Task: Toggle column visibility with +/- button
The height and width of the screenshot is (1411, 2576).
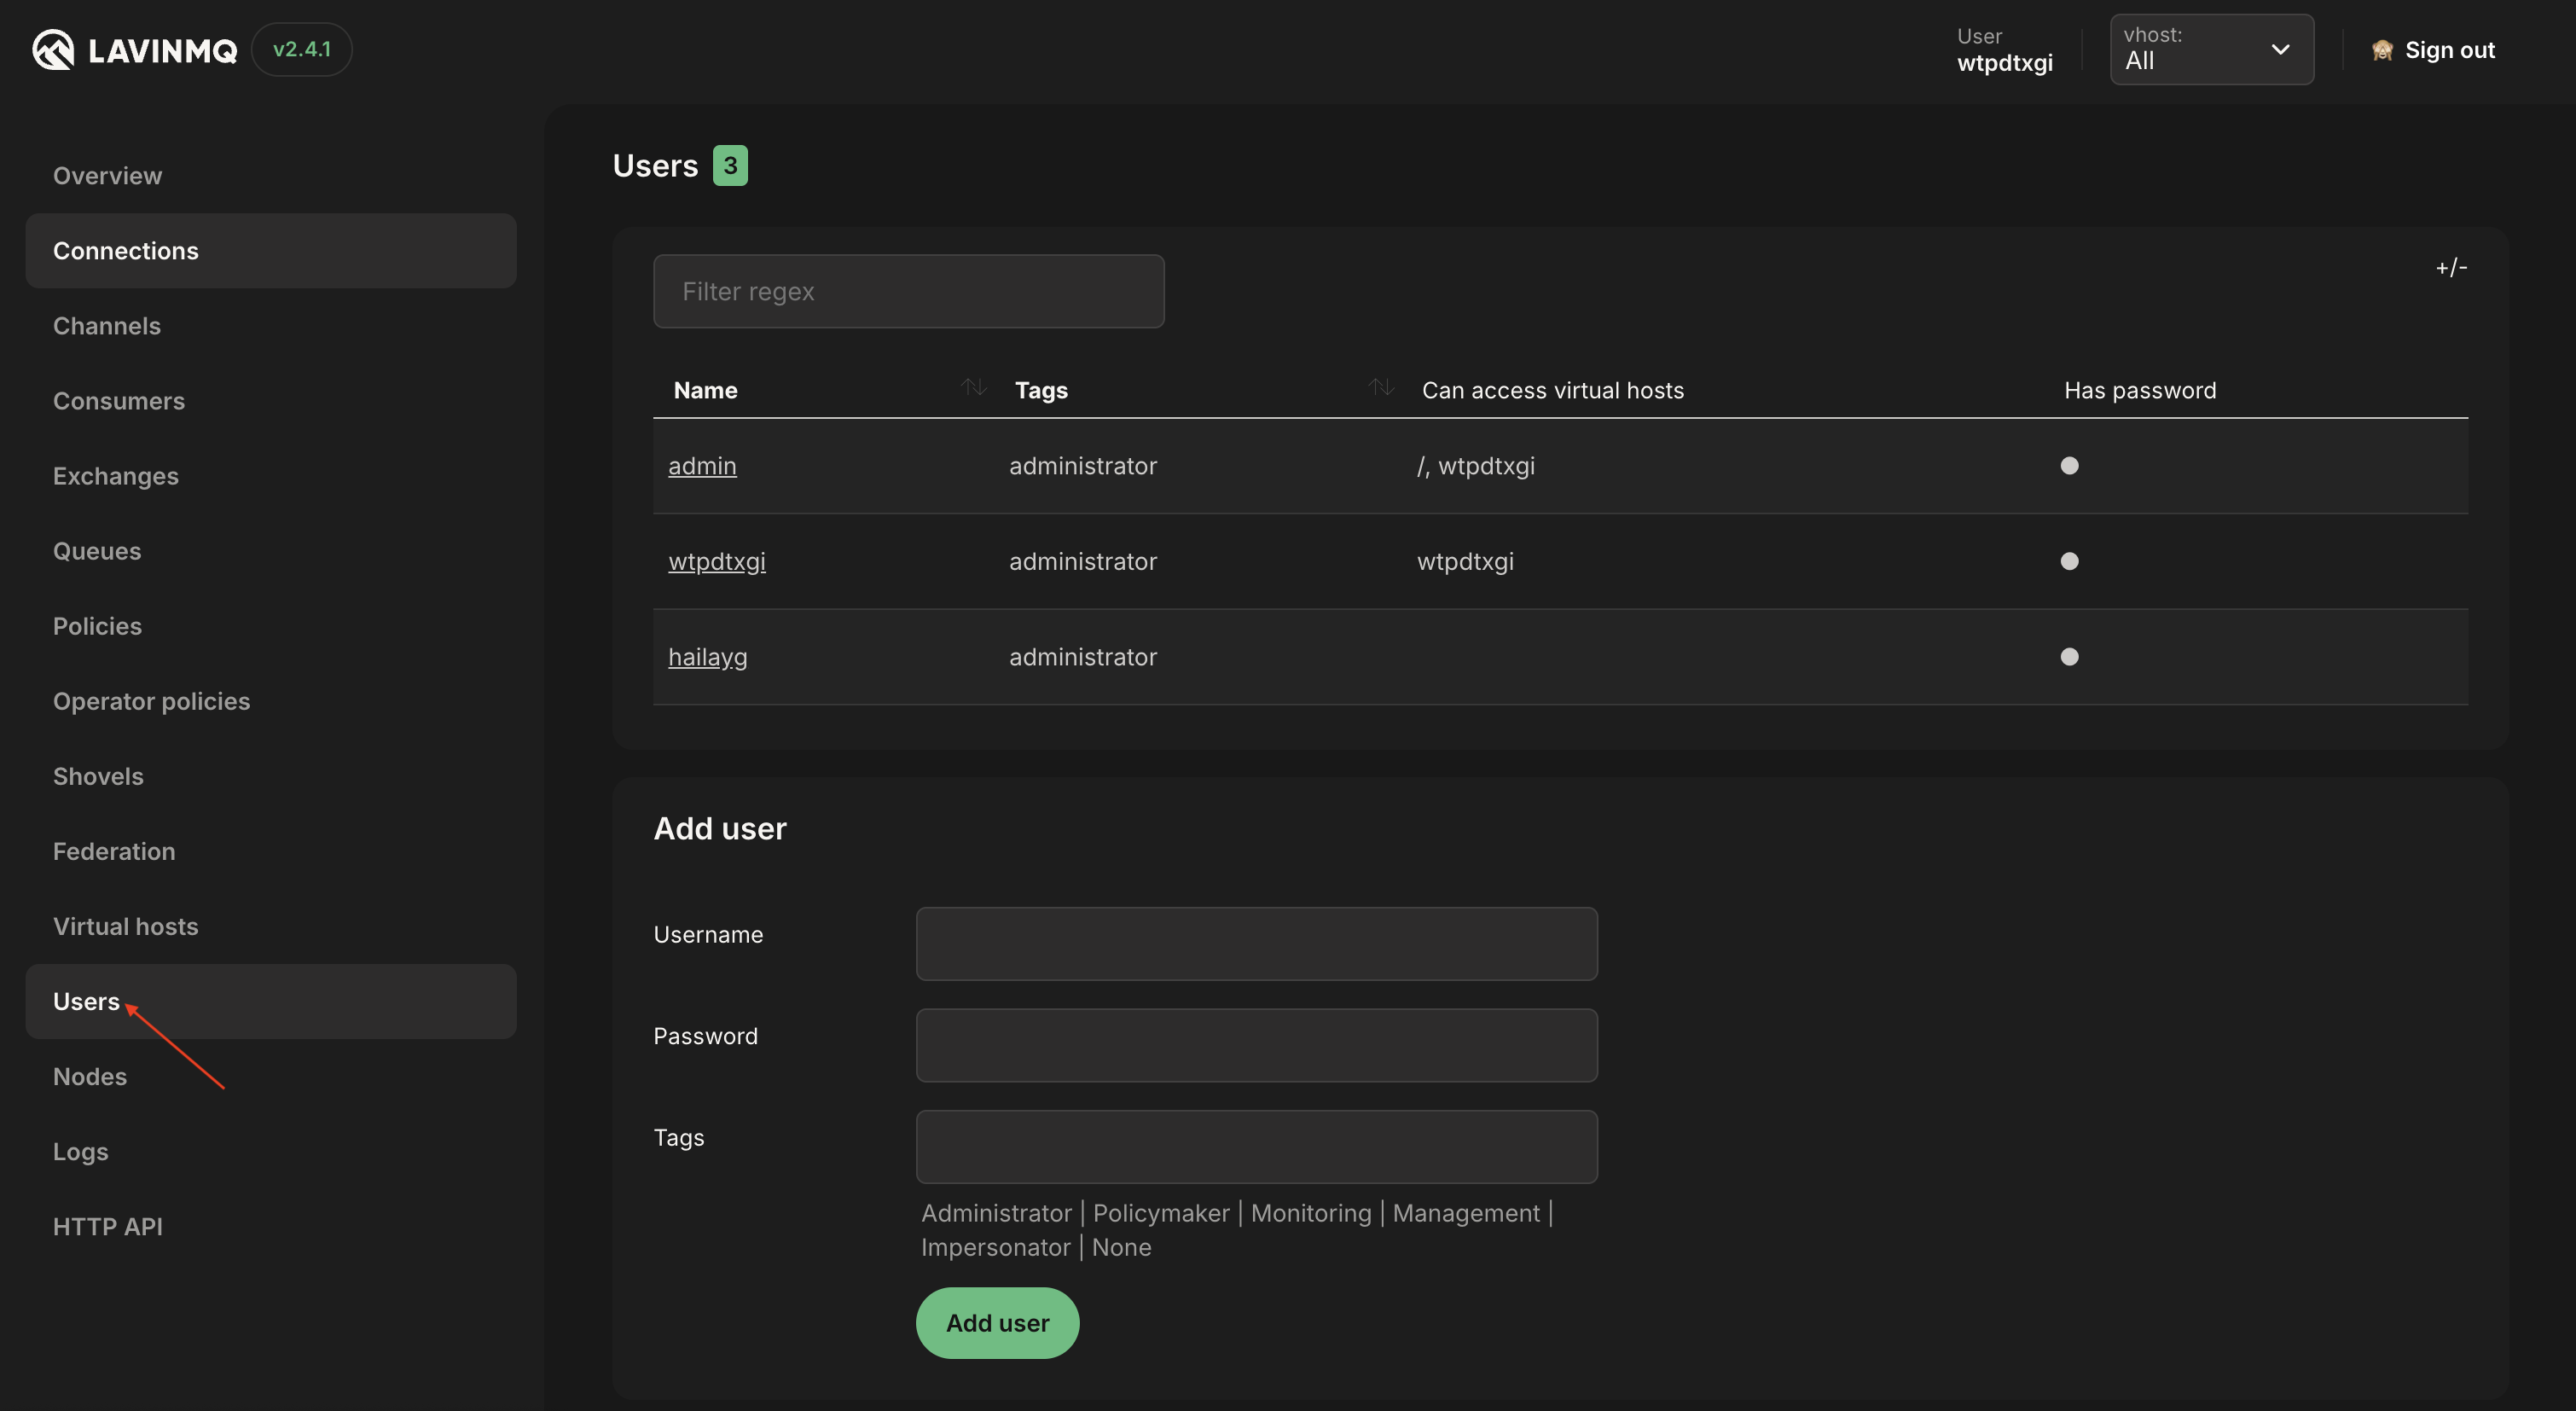Action: click(x=2451, y=267)
